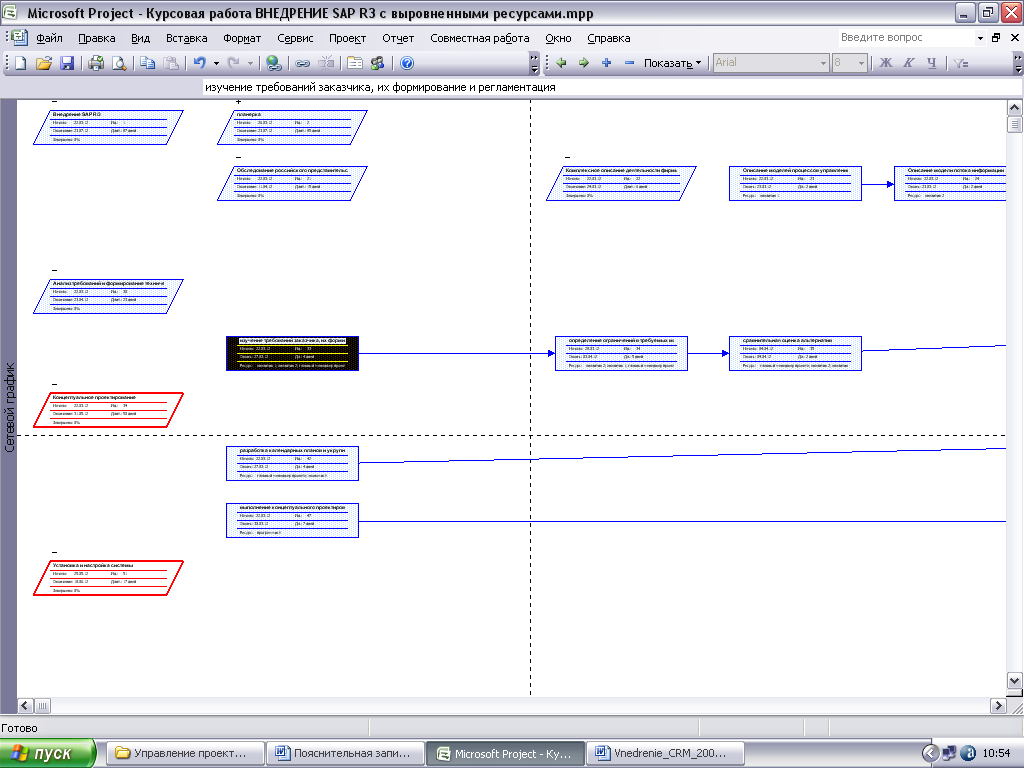
Task: Toggle italic К formatting
Action: [x=908, y=63]
